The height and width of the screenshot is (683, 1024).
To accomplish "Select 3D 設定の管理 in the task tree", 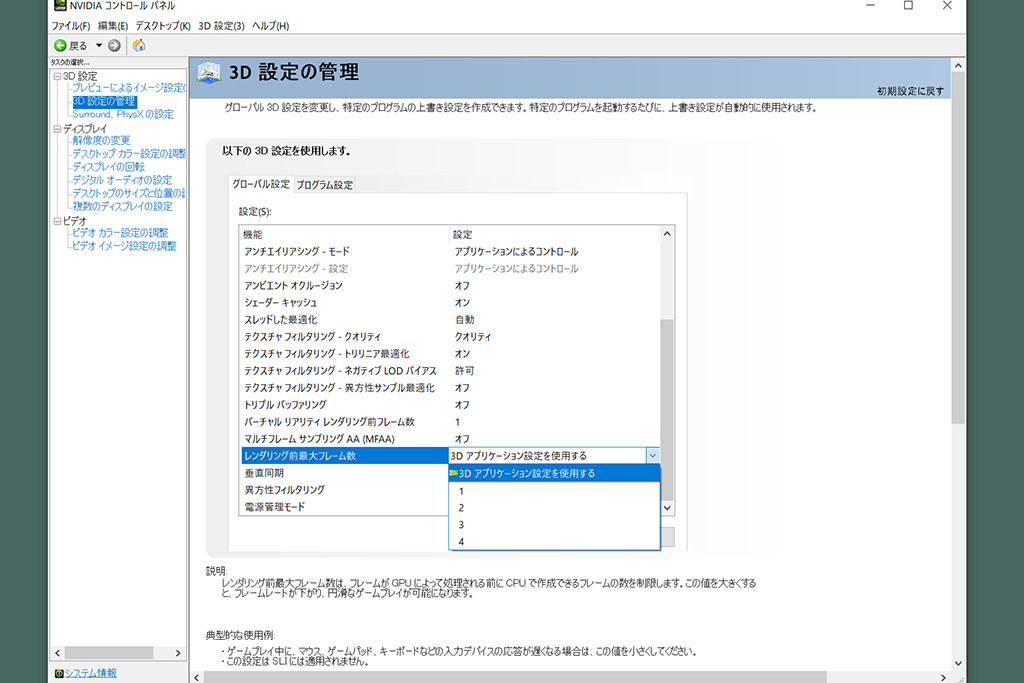I will [104, 101].
